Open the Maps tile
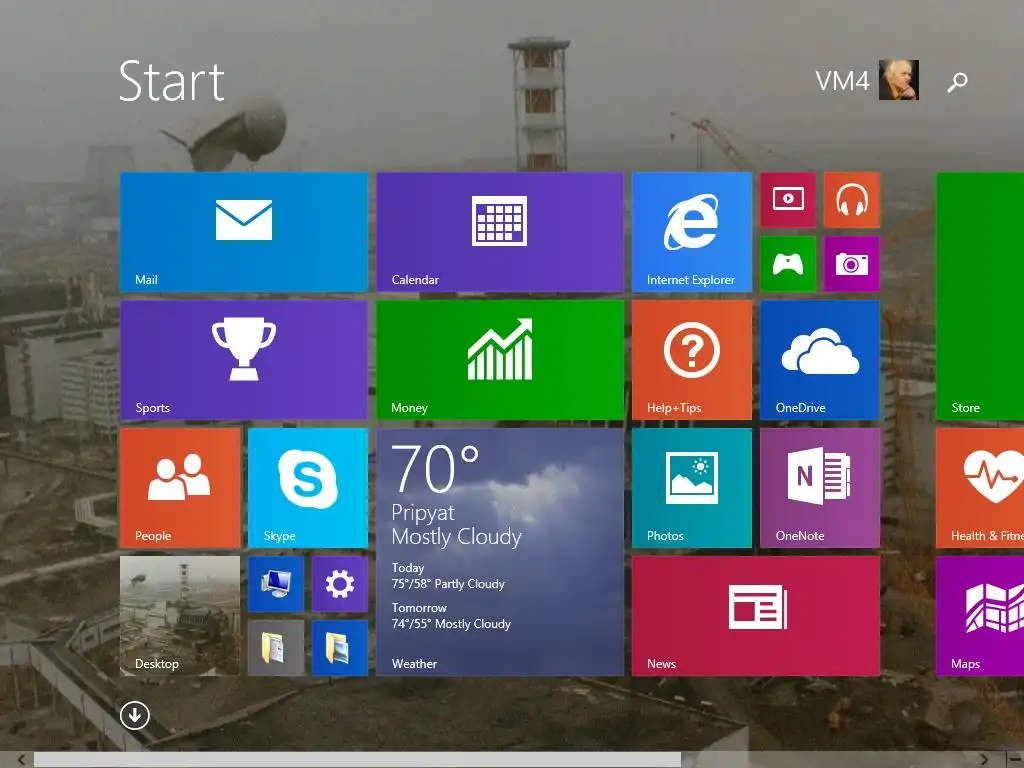Screen dimensions: 1024x768 pyautogui.click(x=980, y=616)
